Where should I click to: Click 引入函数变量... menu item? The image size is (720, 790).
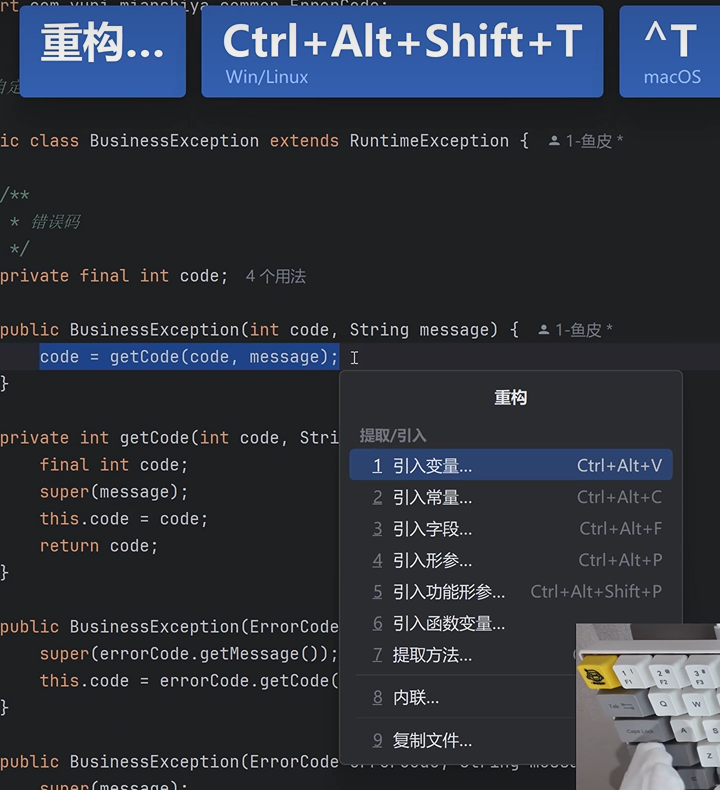(448, 624)
